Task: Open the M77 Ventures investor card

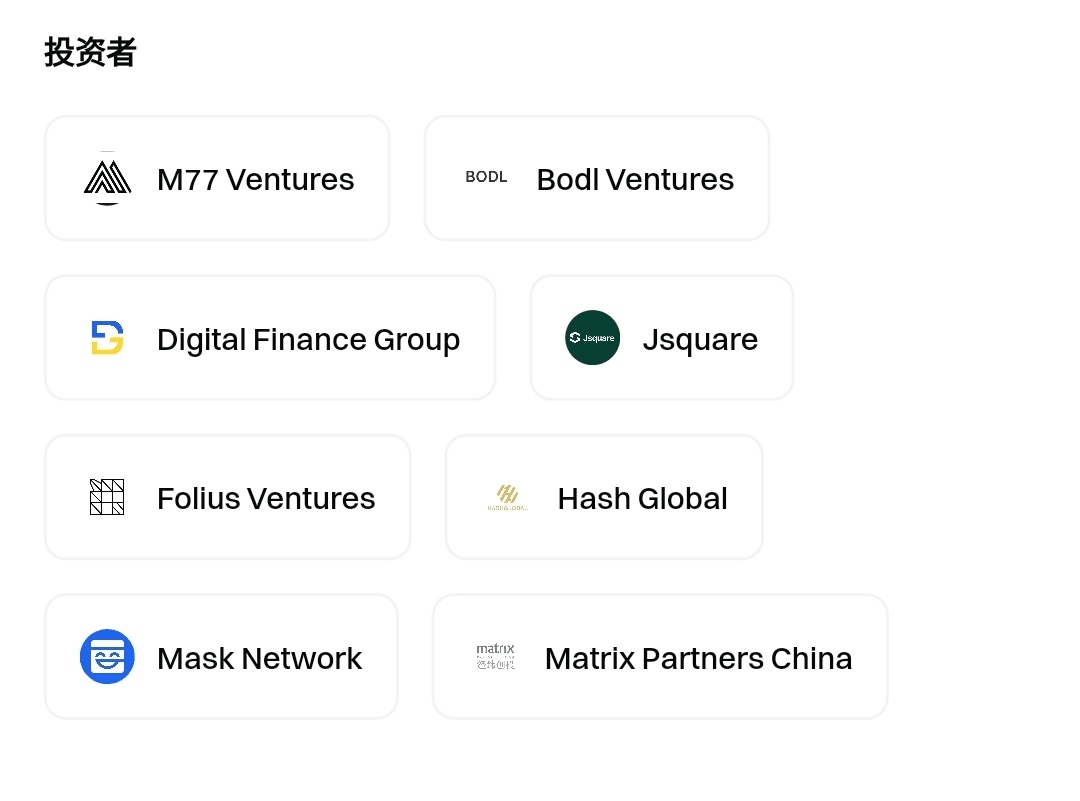Action: point(218,178)
